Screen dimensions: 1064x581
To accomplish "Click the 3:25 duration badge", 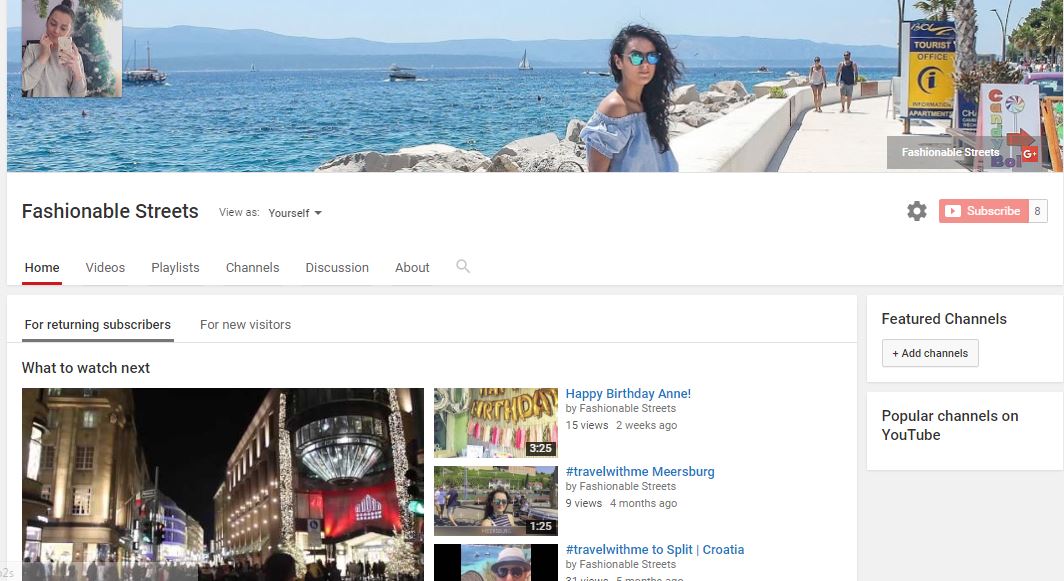I will pyautogui.click(x=541, y=448).
